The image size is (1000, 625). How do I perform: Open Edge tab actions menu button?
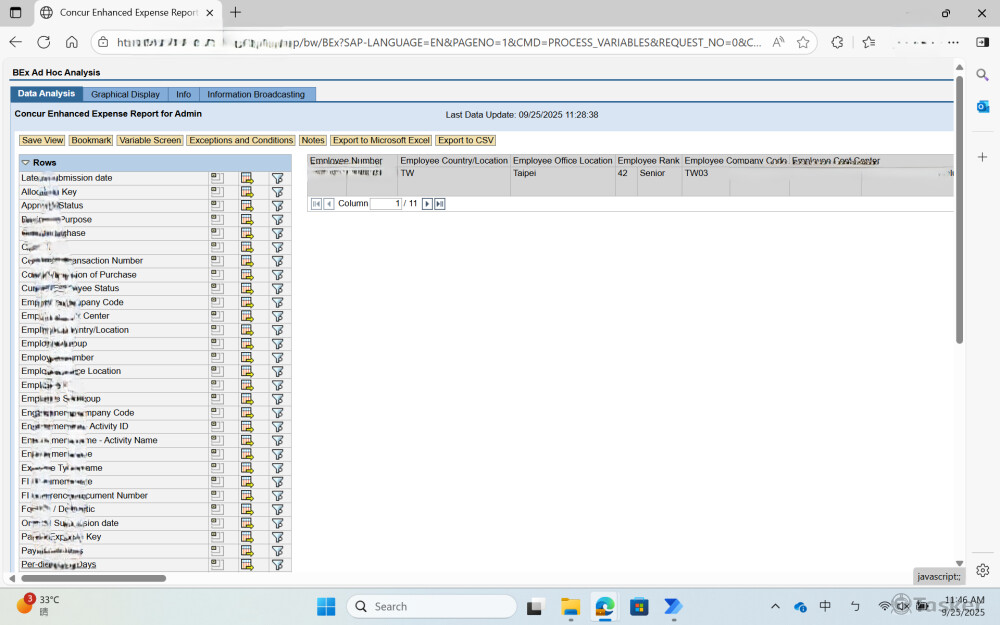point(15,13)
